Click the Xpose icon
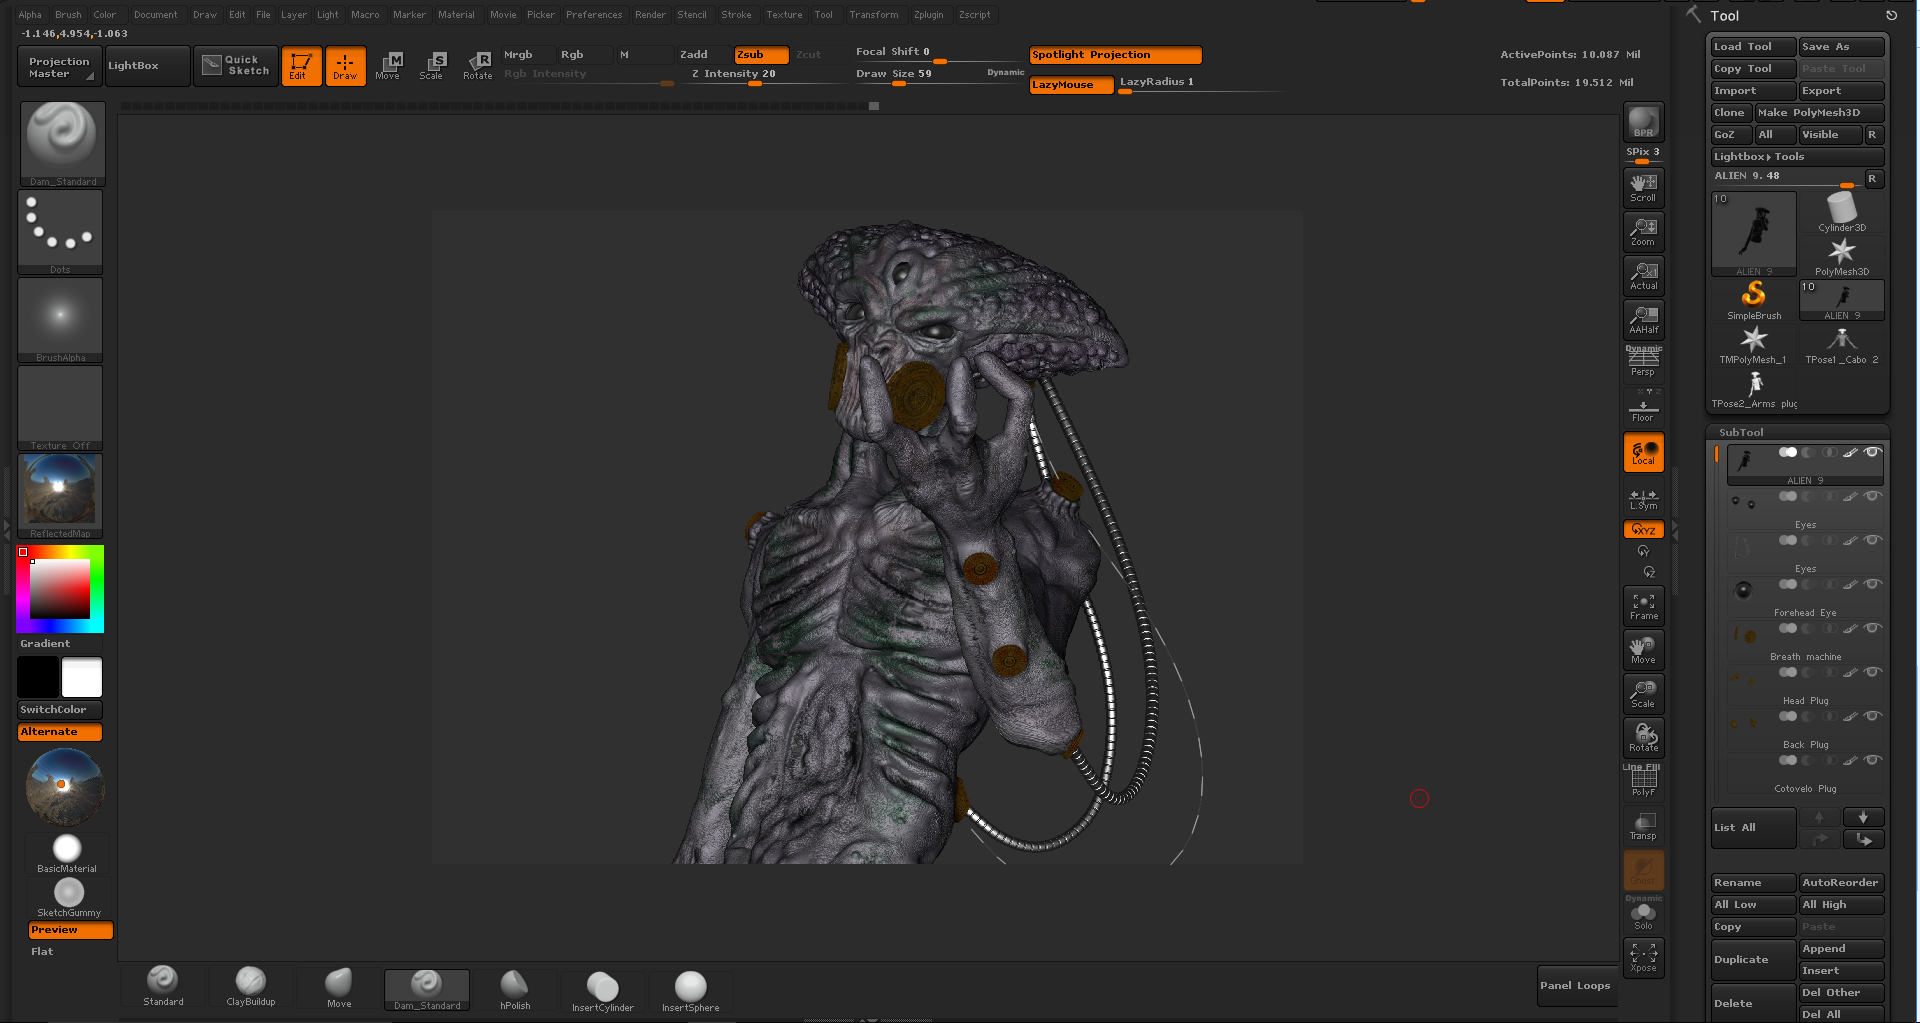This screenshot has height=1023, width=1920. [1643, 958]
